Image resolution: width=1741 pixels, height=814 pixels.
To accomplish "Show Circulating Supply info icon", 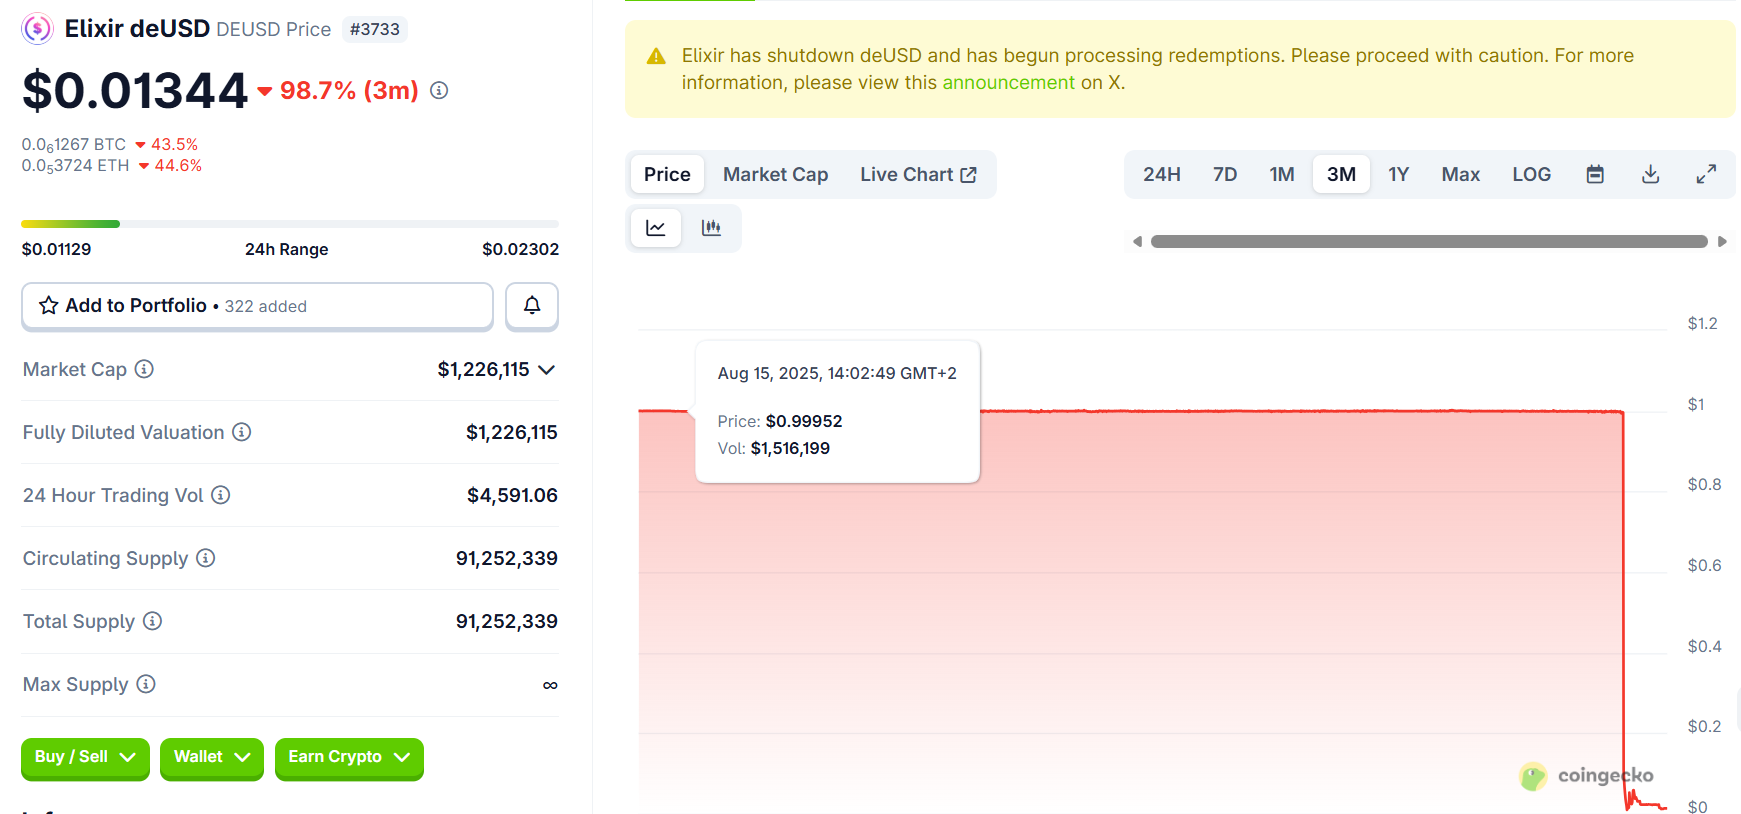I will [205, 558].
